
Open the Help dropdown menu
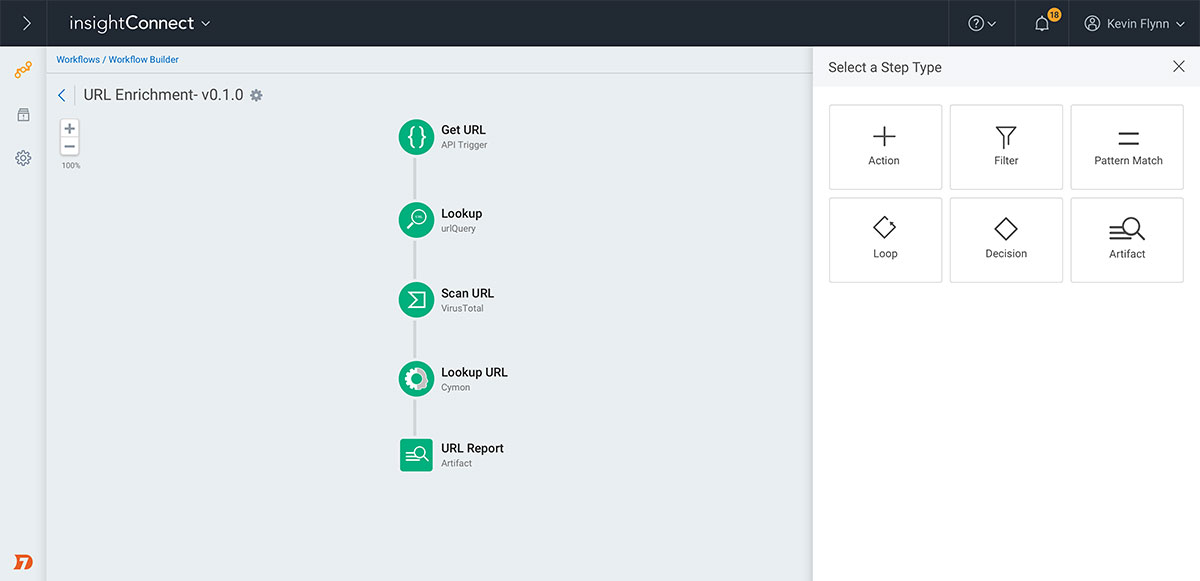pyautogui.click(x=982, y=24)
